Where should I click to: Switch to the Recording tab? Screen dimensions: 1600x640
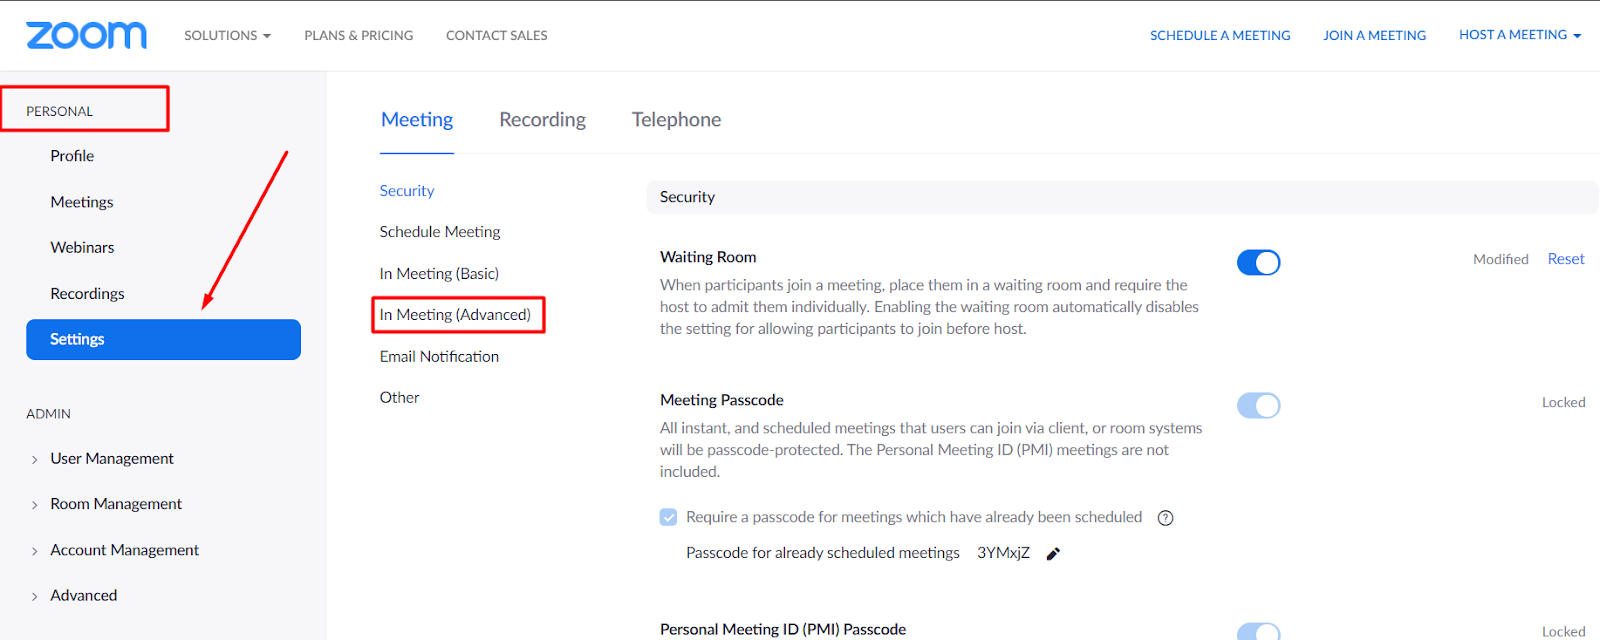pos(543,120)
